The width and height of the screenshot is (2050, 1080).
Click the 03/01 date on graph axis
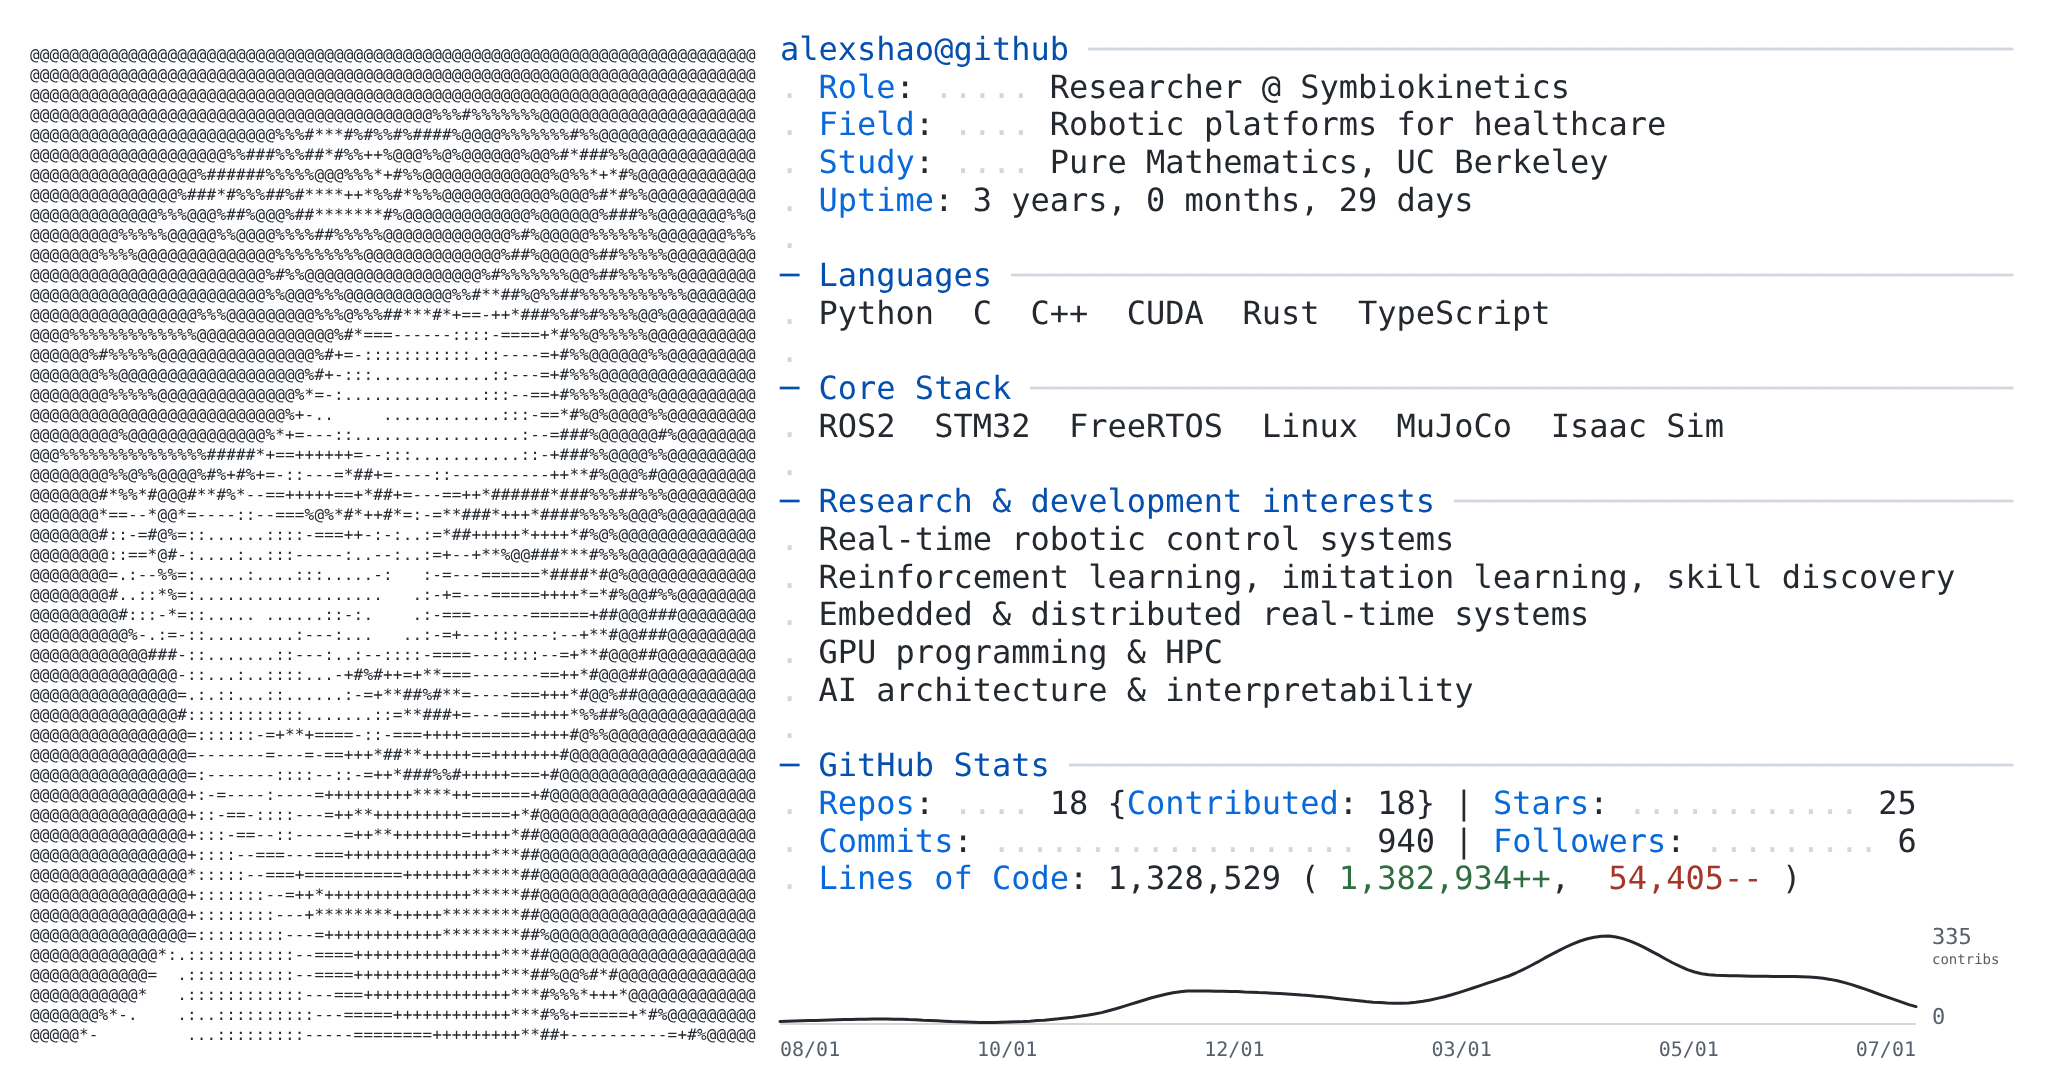(x=1461, y=1049)
